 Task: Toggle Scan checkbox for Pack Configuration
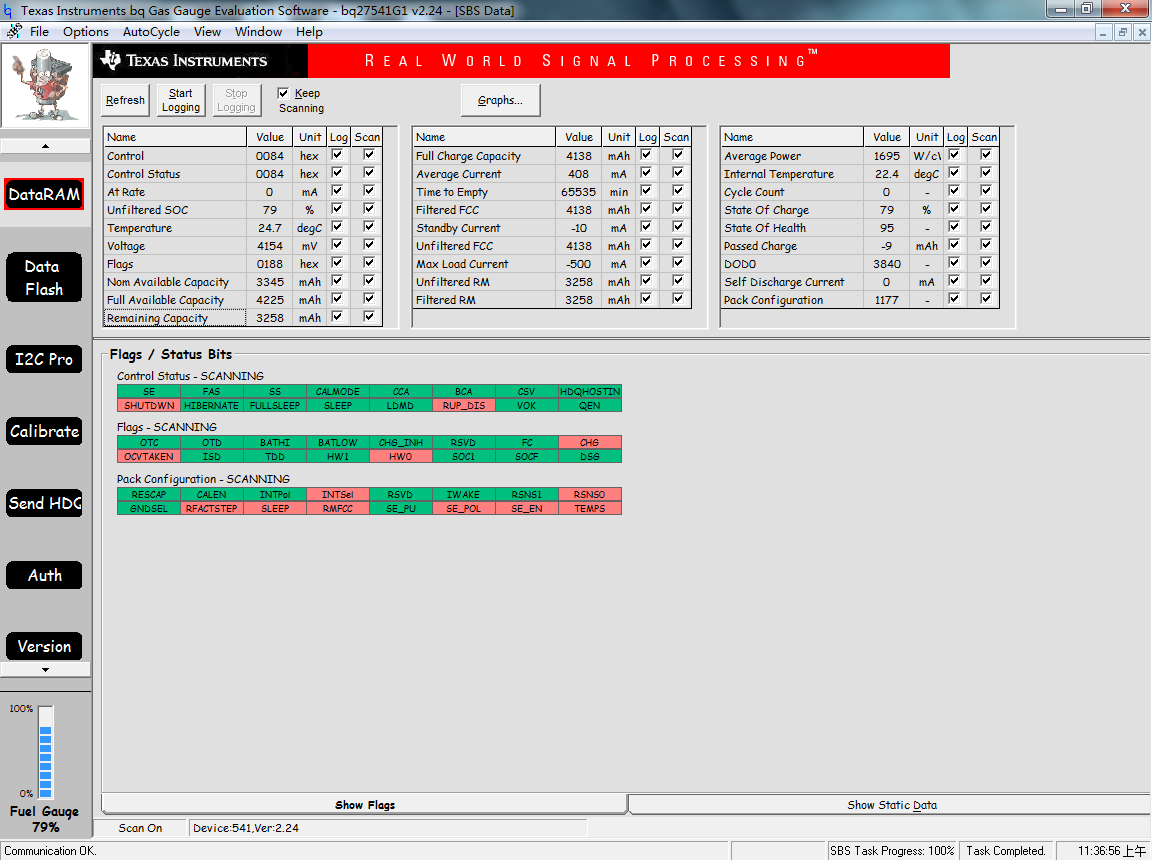click(x=986, y=299)
